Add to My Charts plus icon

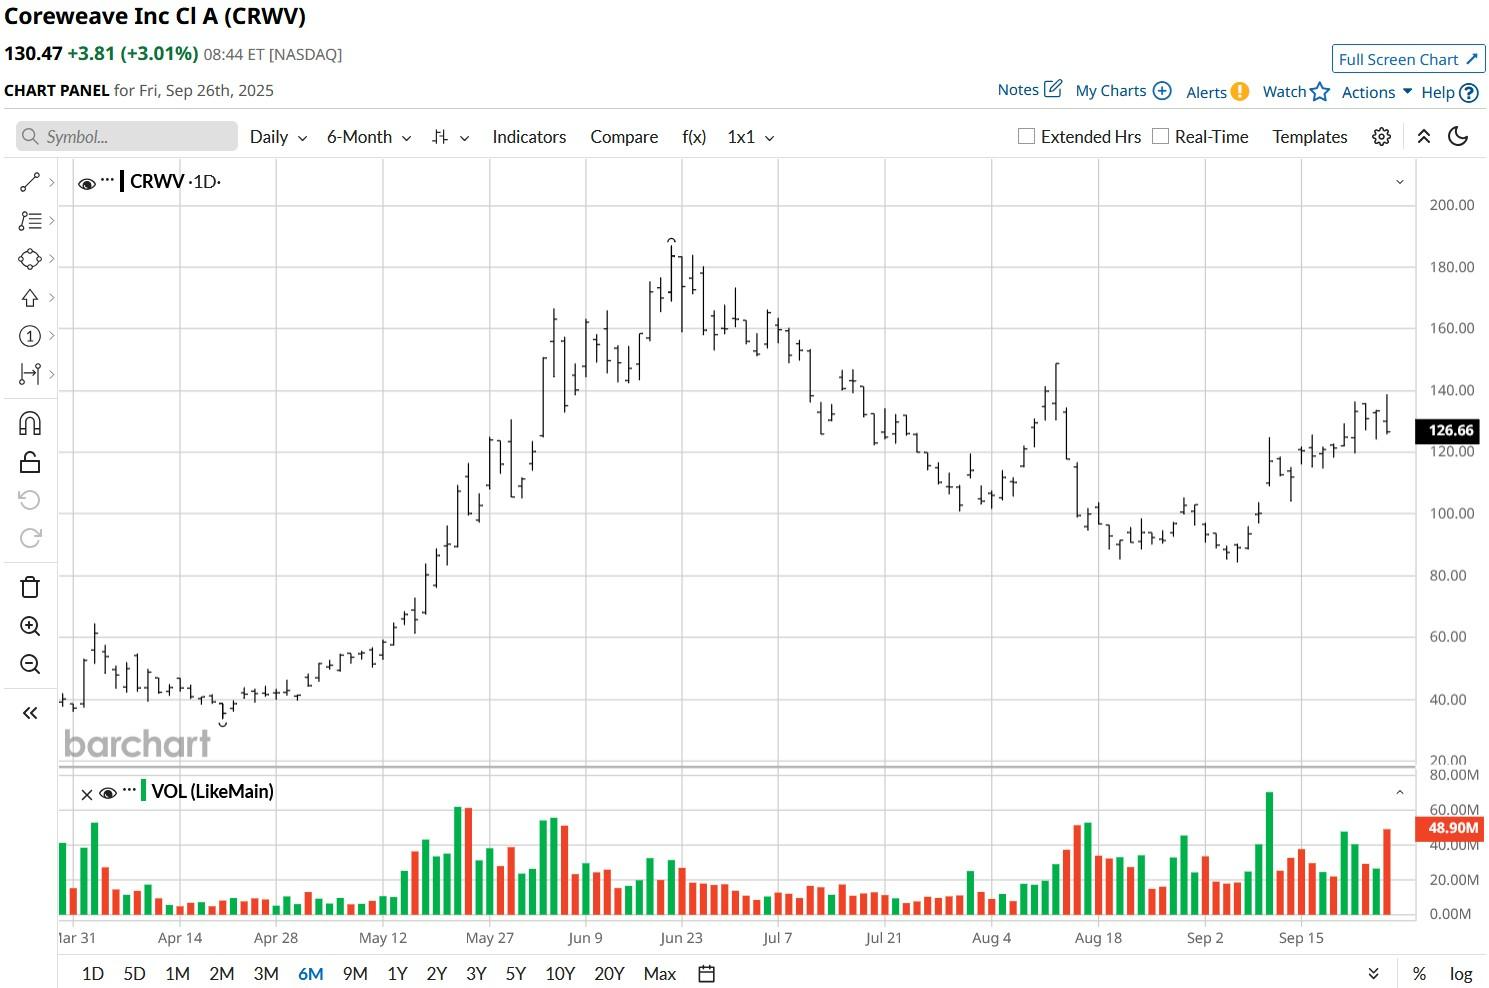[x=1162, y=90]
